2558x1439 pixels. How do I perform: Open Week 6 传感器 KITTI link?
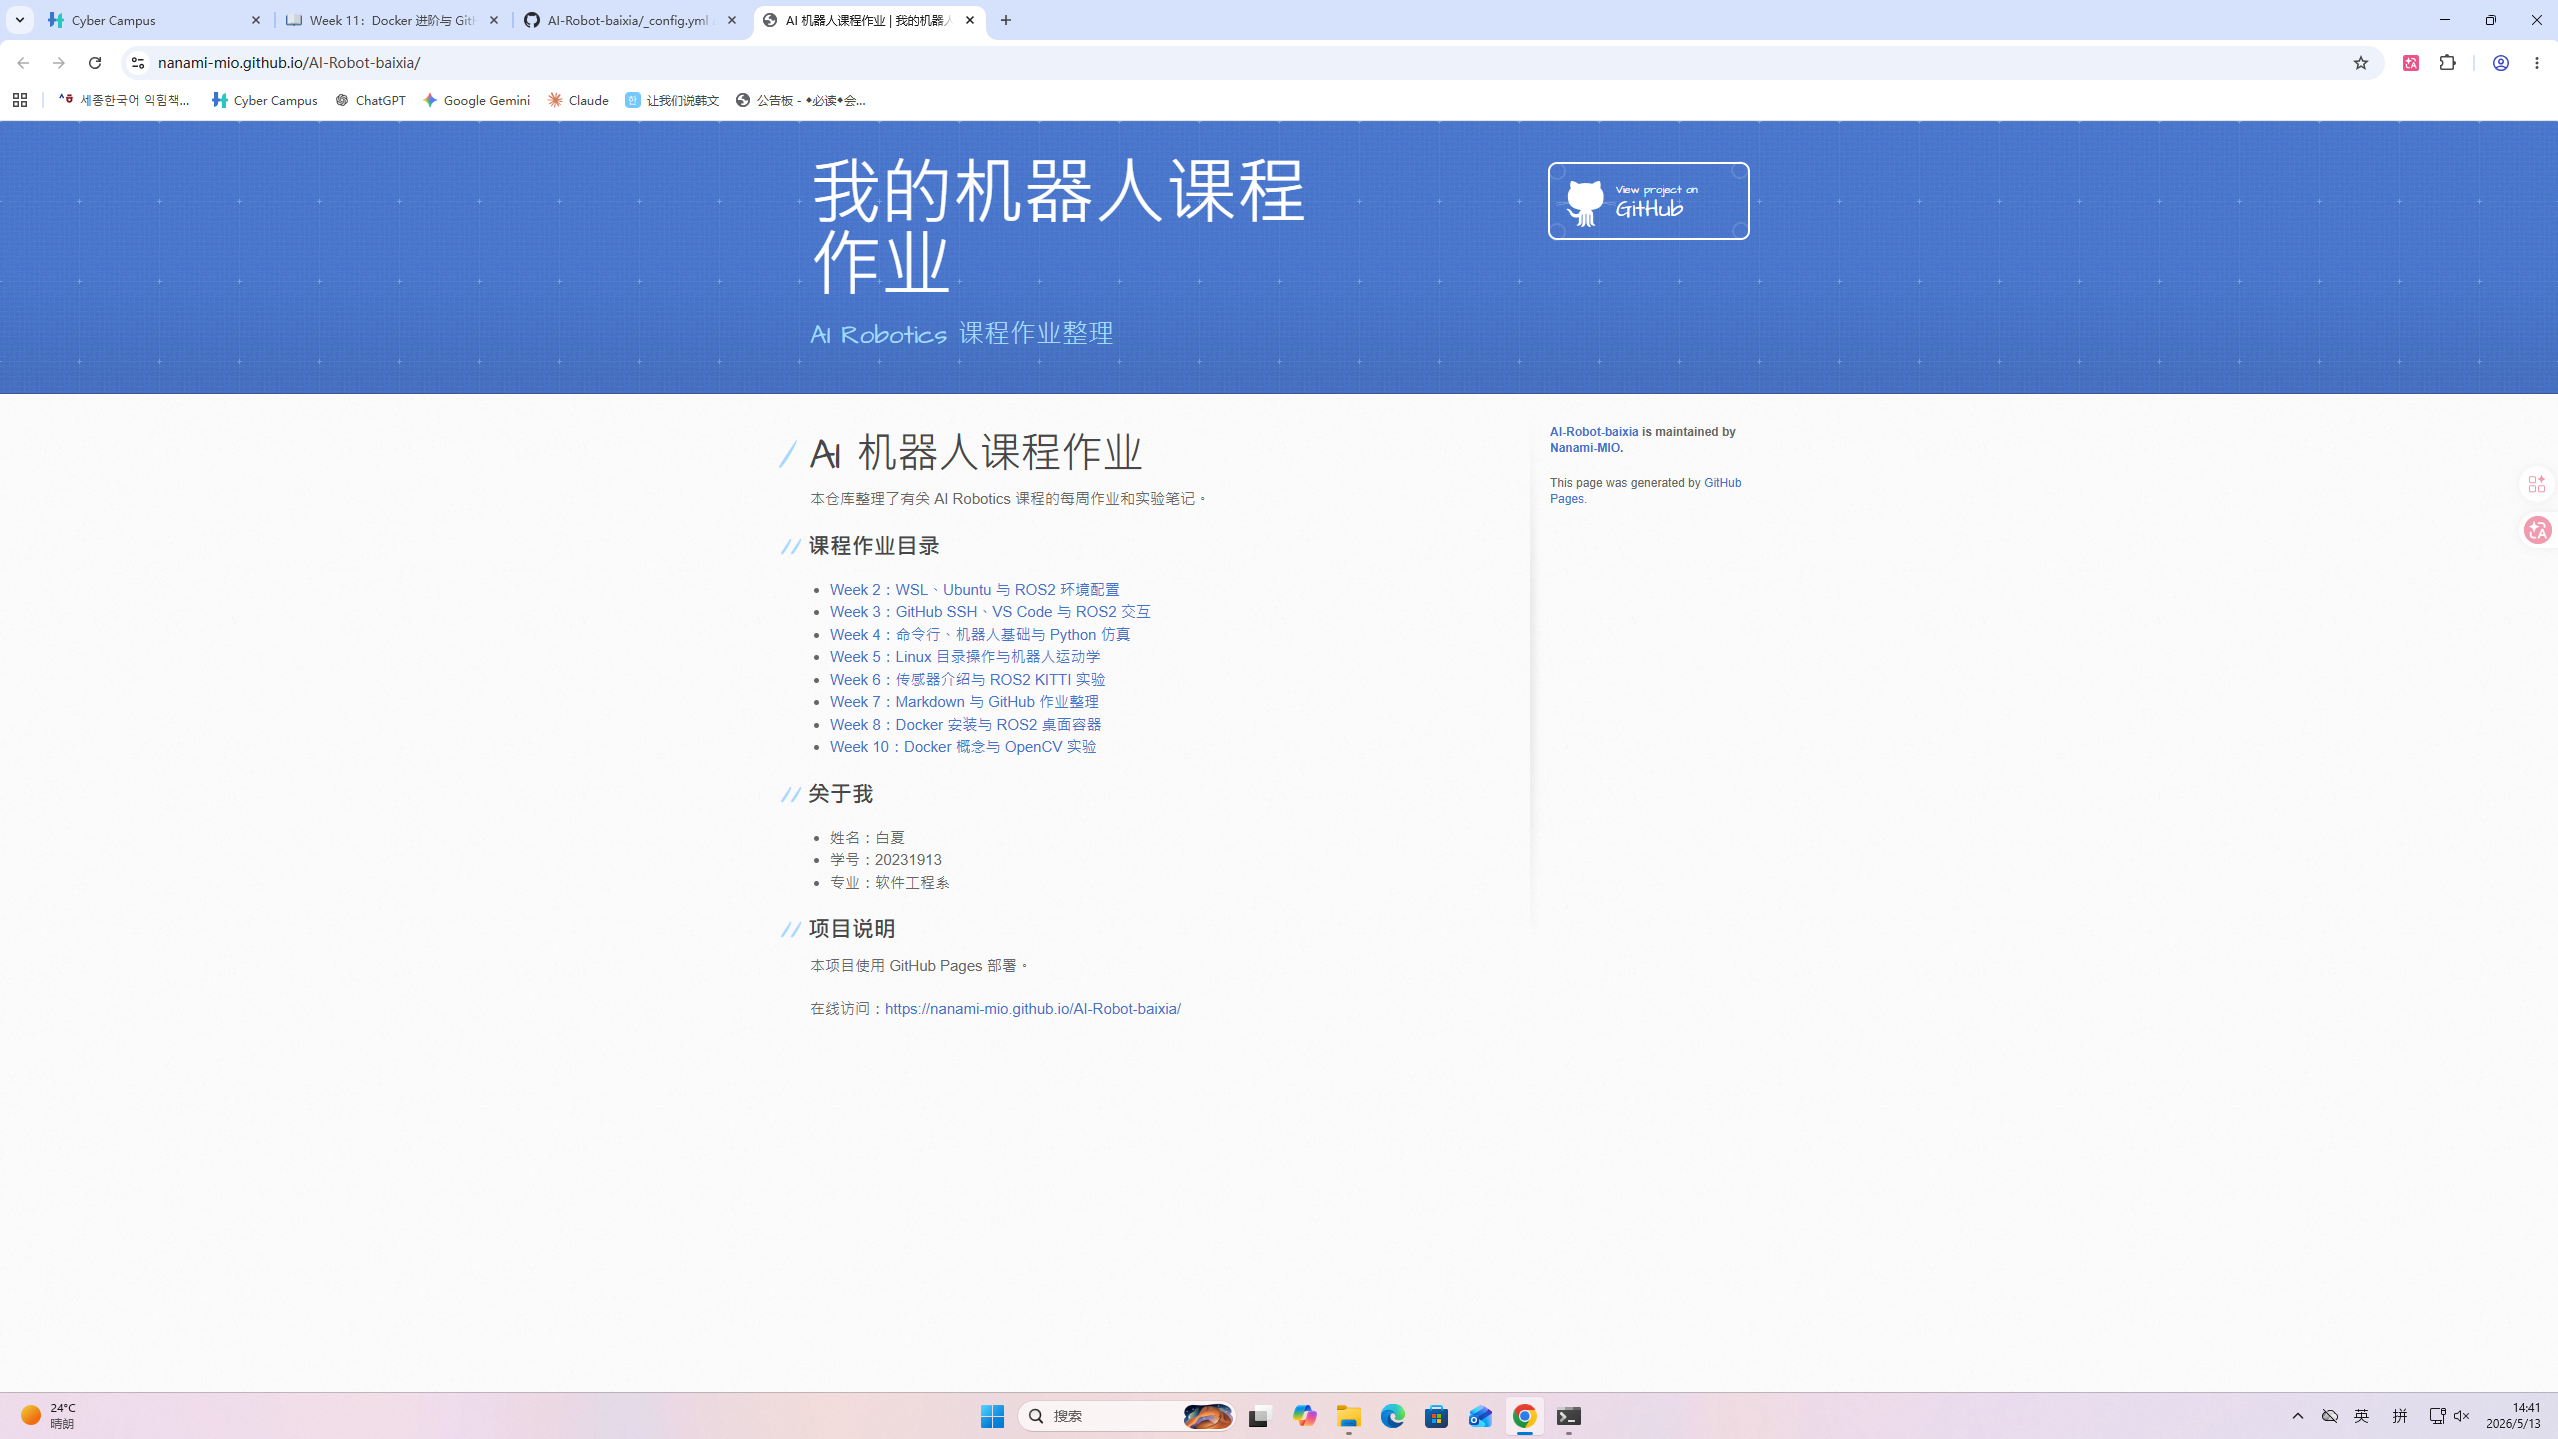[x=967, y=680]
